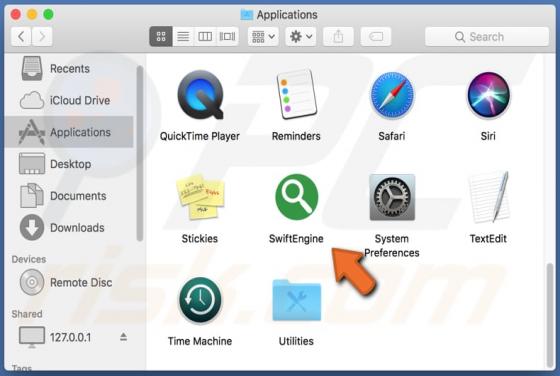Select the SwiftEngine magnifier icon

[x=296, y=197]
